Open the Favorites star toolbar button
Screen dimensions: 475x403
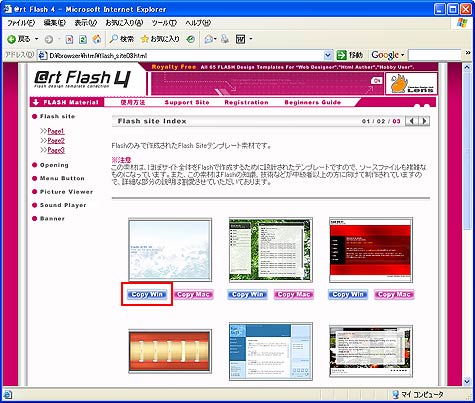point(160,39)
